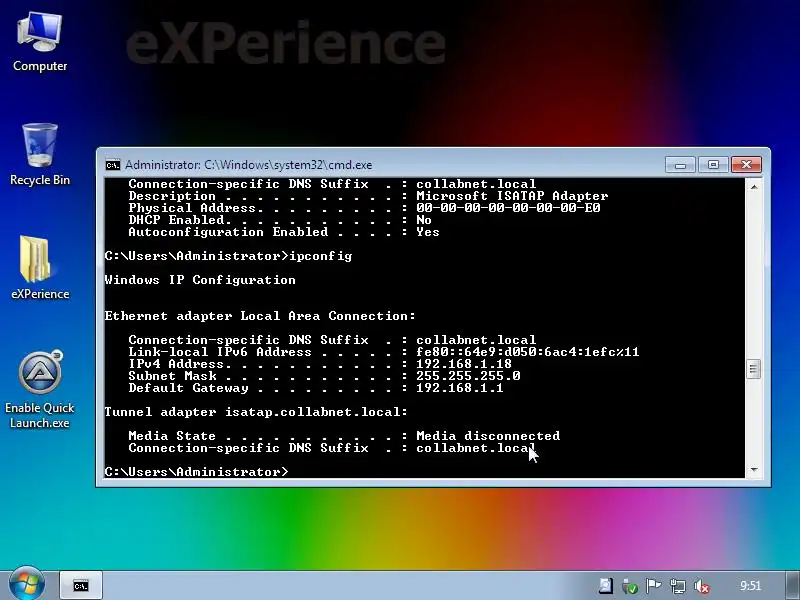Close the Administrator cmd.exe window
The height and width of the screenshot is (600, 800).
pos(746,164)
